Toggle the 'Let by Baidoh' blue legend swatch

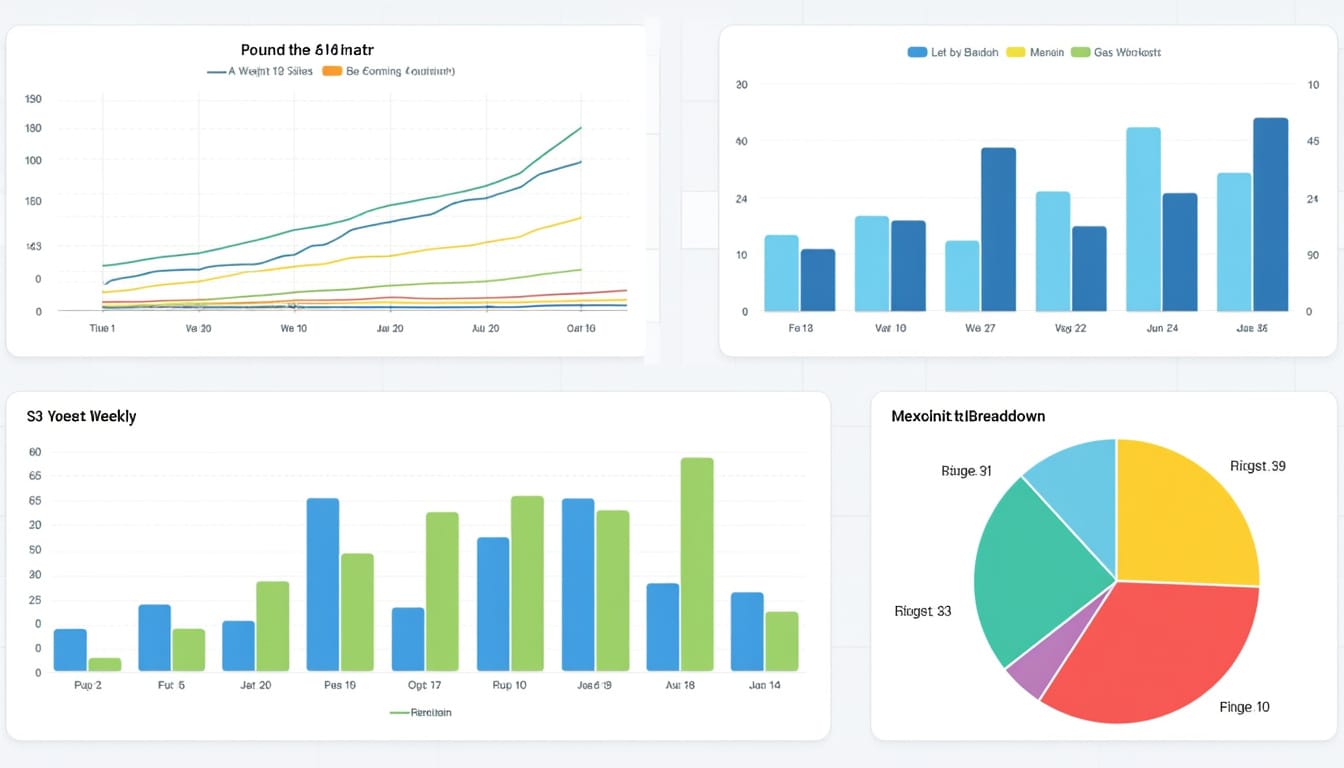pyautogui.click(x=916, y=52)
